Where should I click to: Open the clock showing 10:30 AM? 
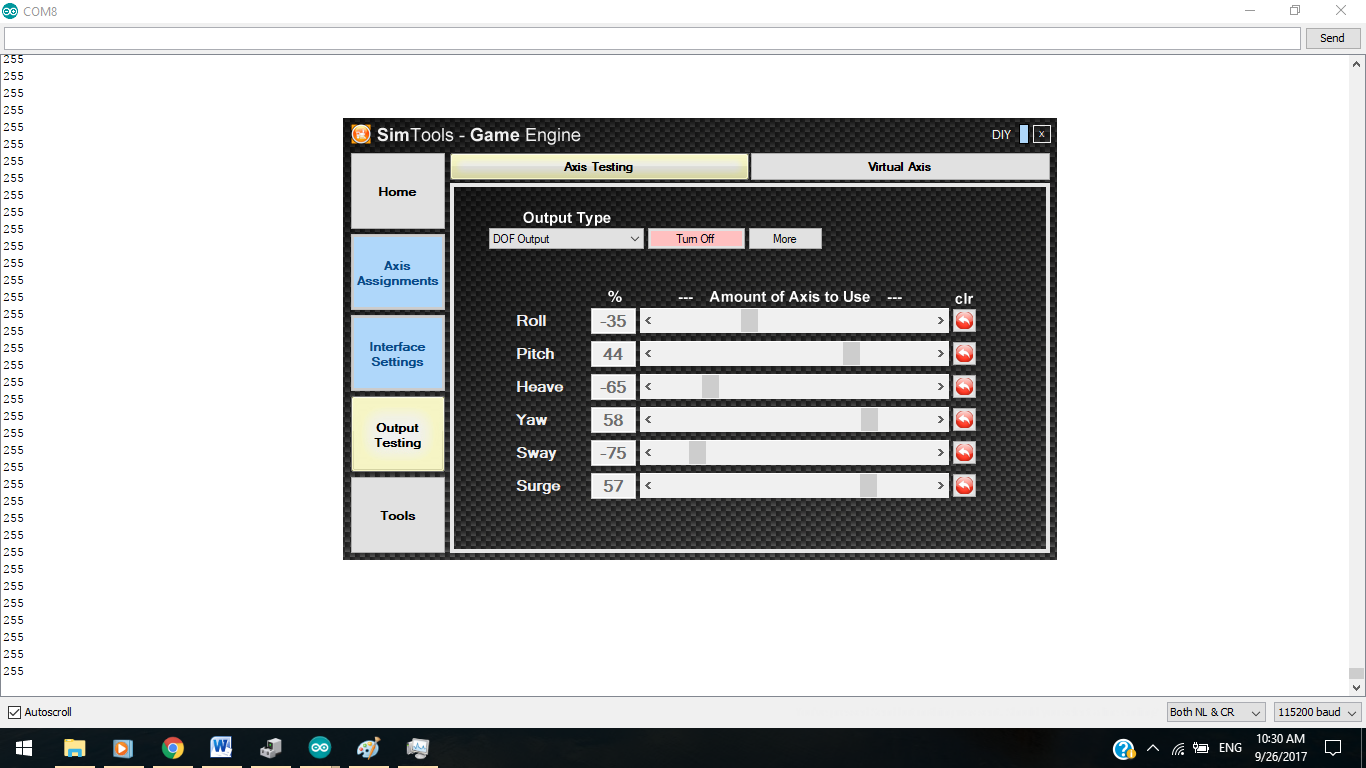pos(1280,748)
